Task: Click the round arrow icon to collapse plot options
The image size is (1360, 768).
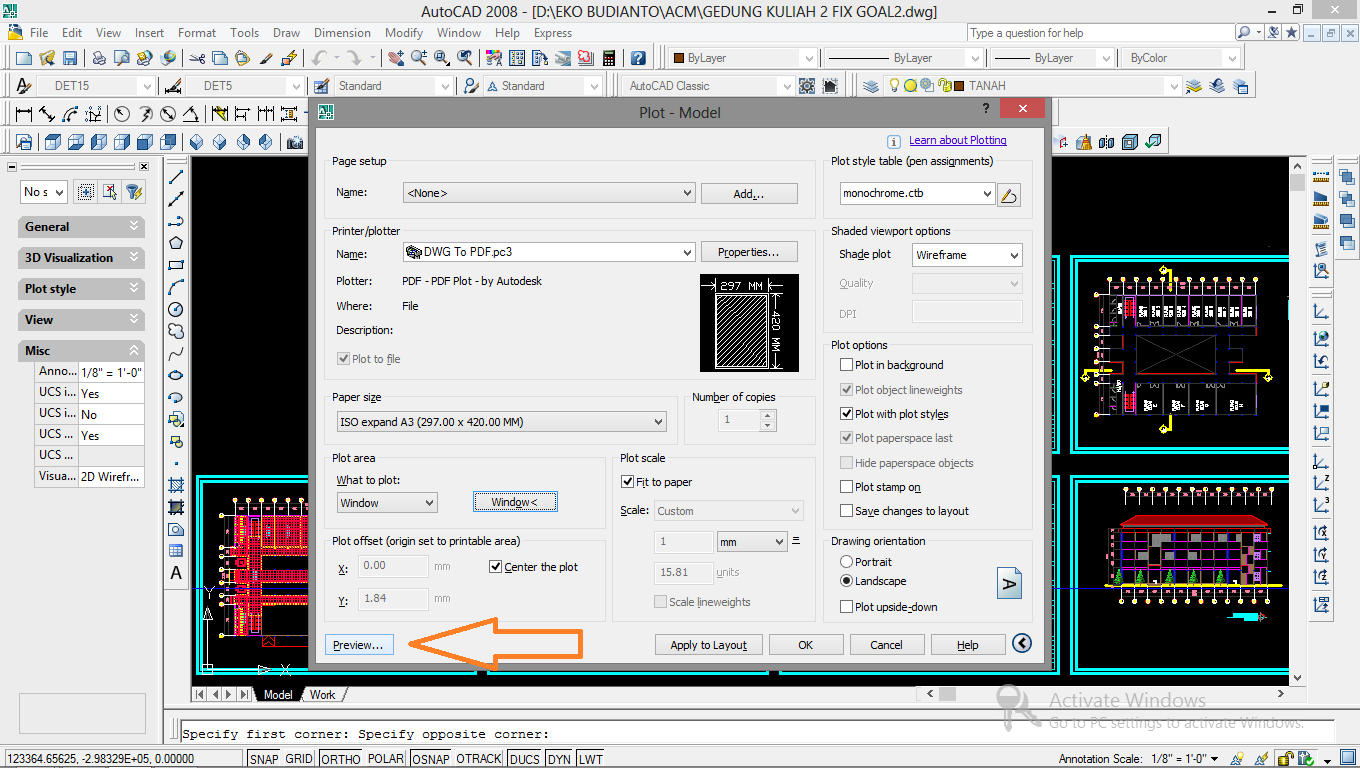Action: tap(1021, 644)
